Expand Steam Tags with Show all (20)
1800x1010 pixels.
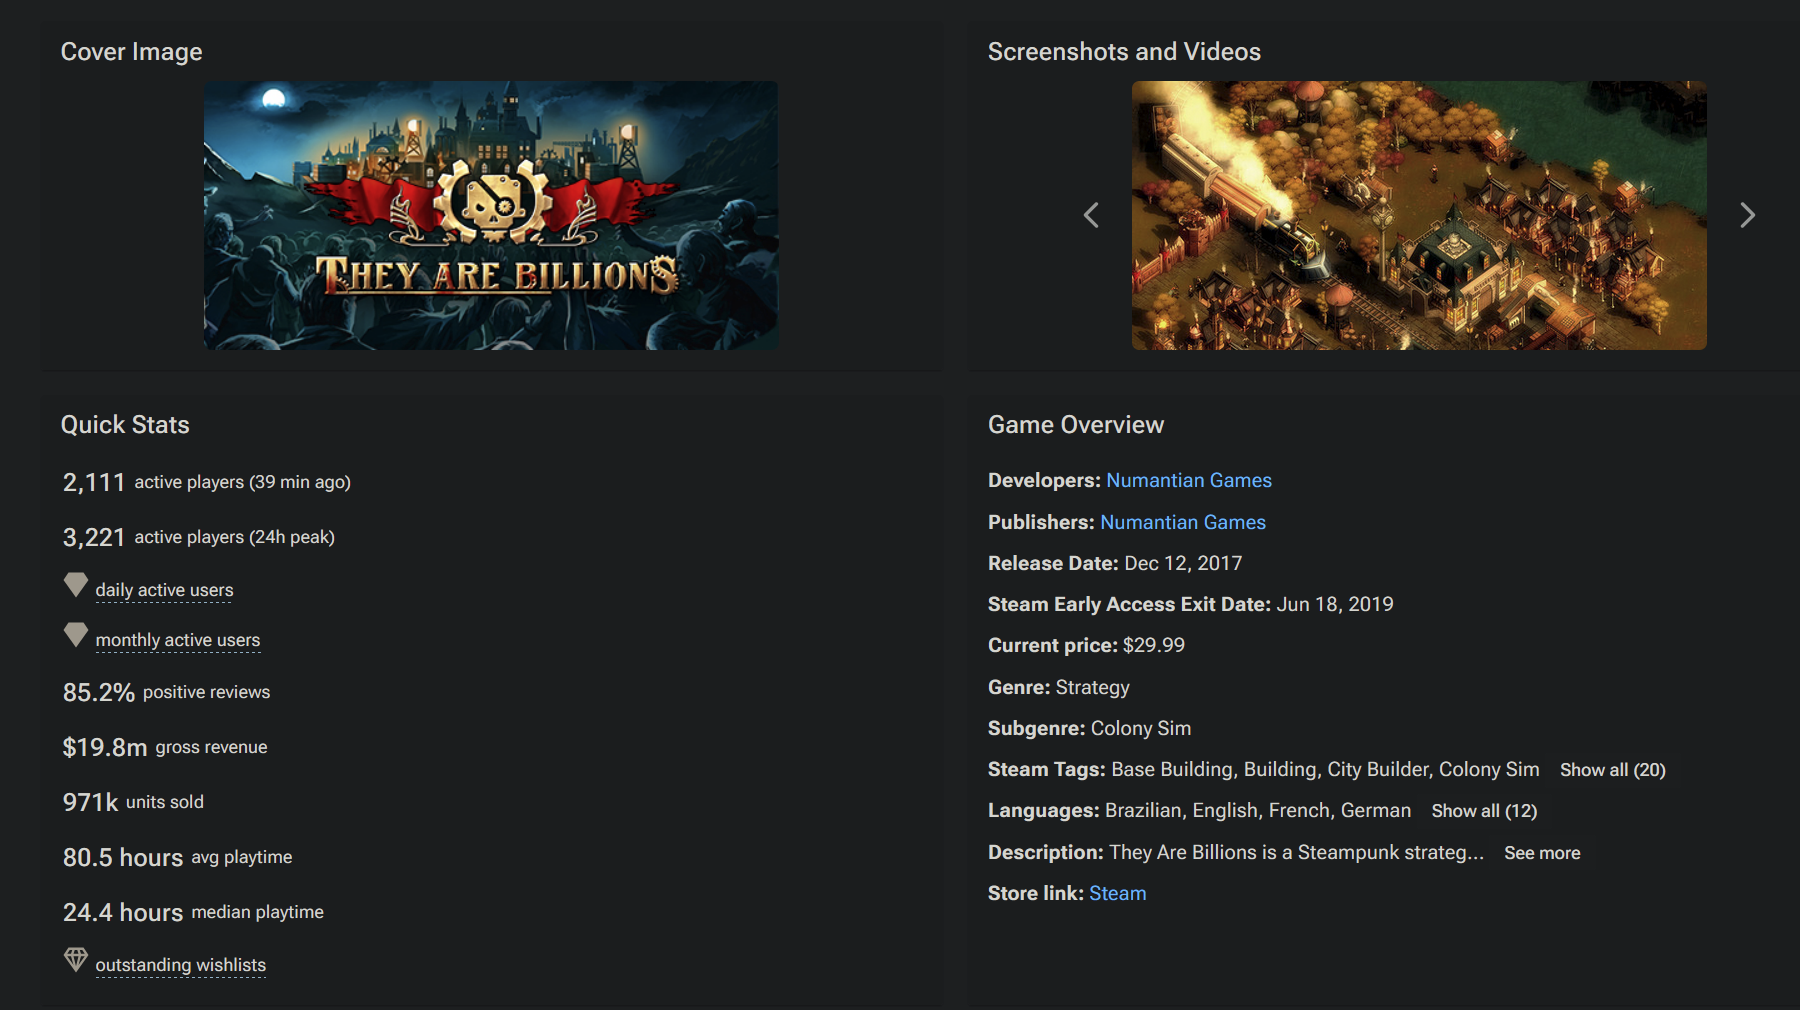click(1613, 770)
